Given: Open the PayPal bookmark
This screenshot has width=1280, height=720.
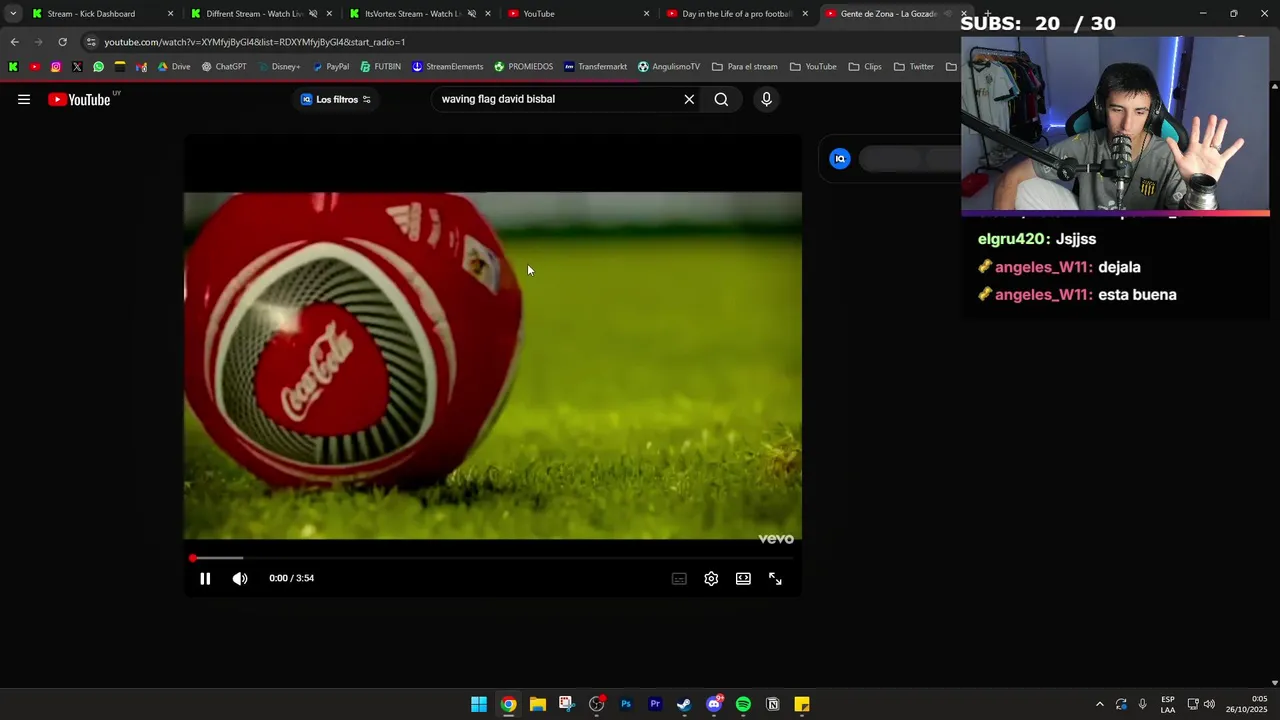Looking at the screenshot, I should 330,67.
